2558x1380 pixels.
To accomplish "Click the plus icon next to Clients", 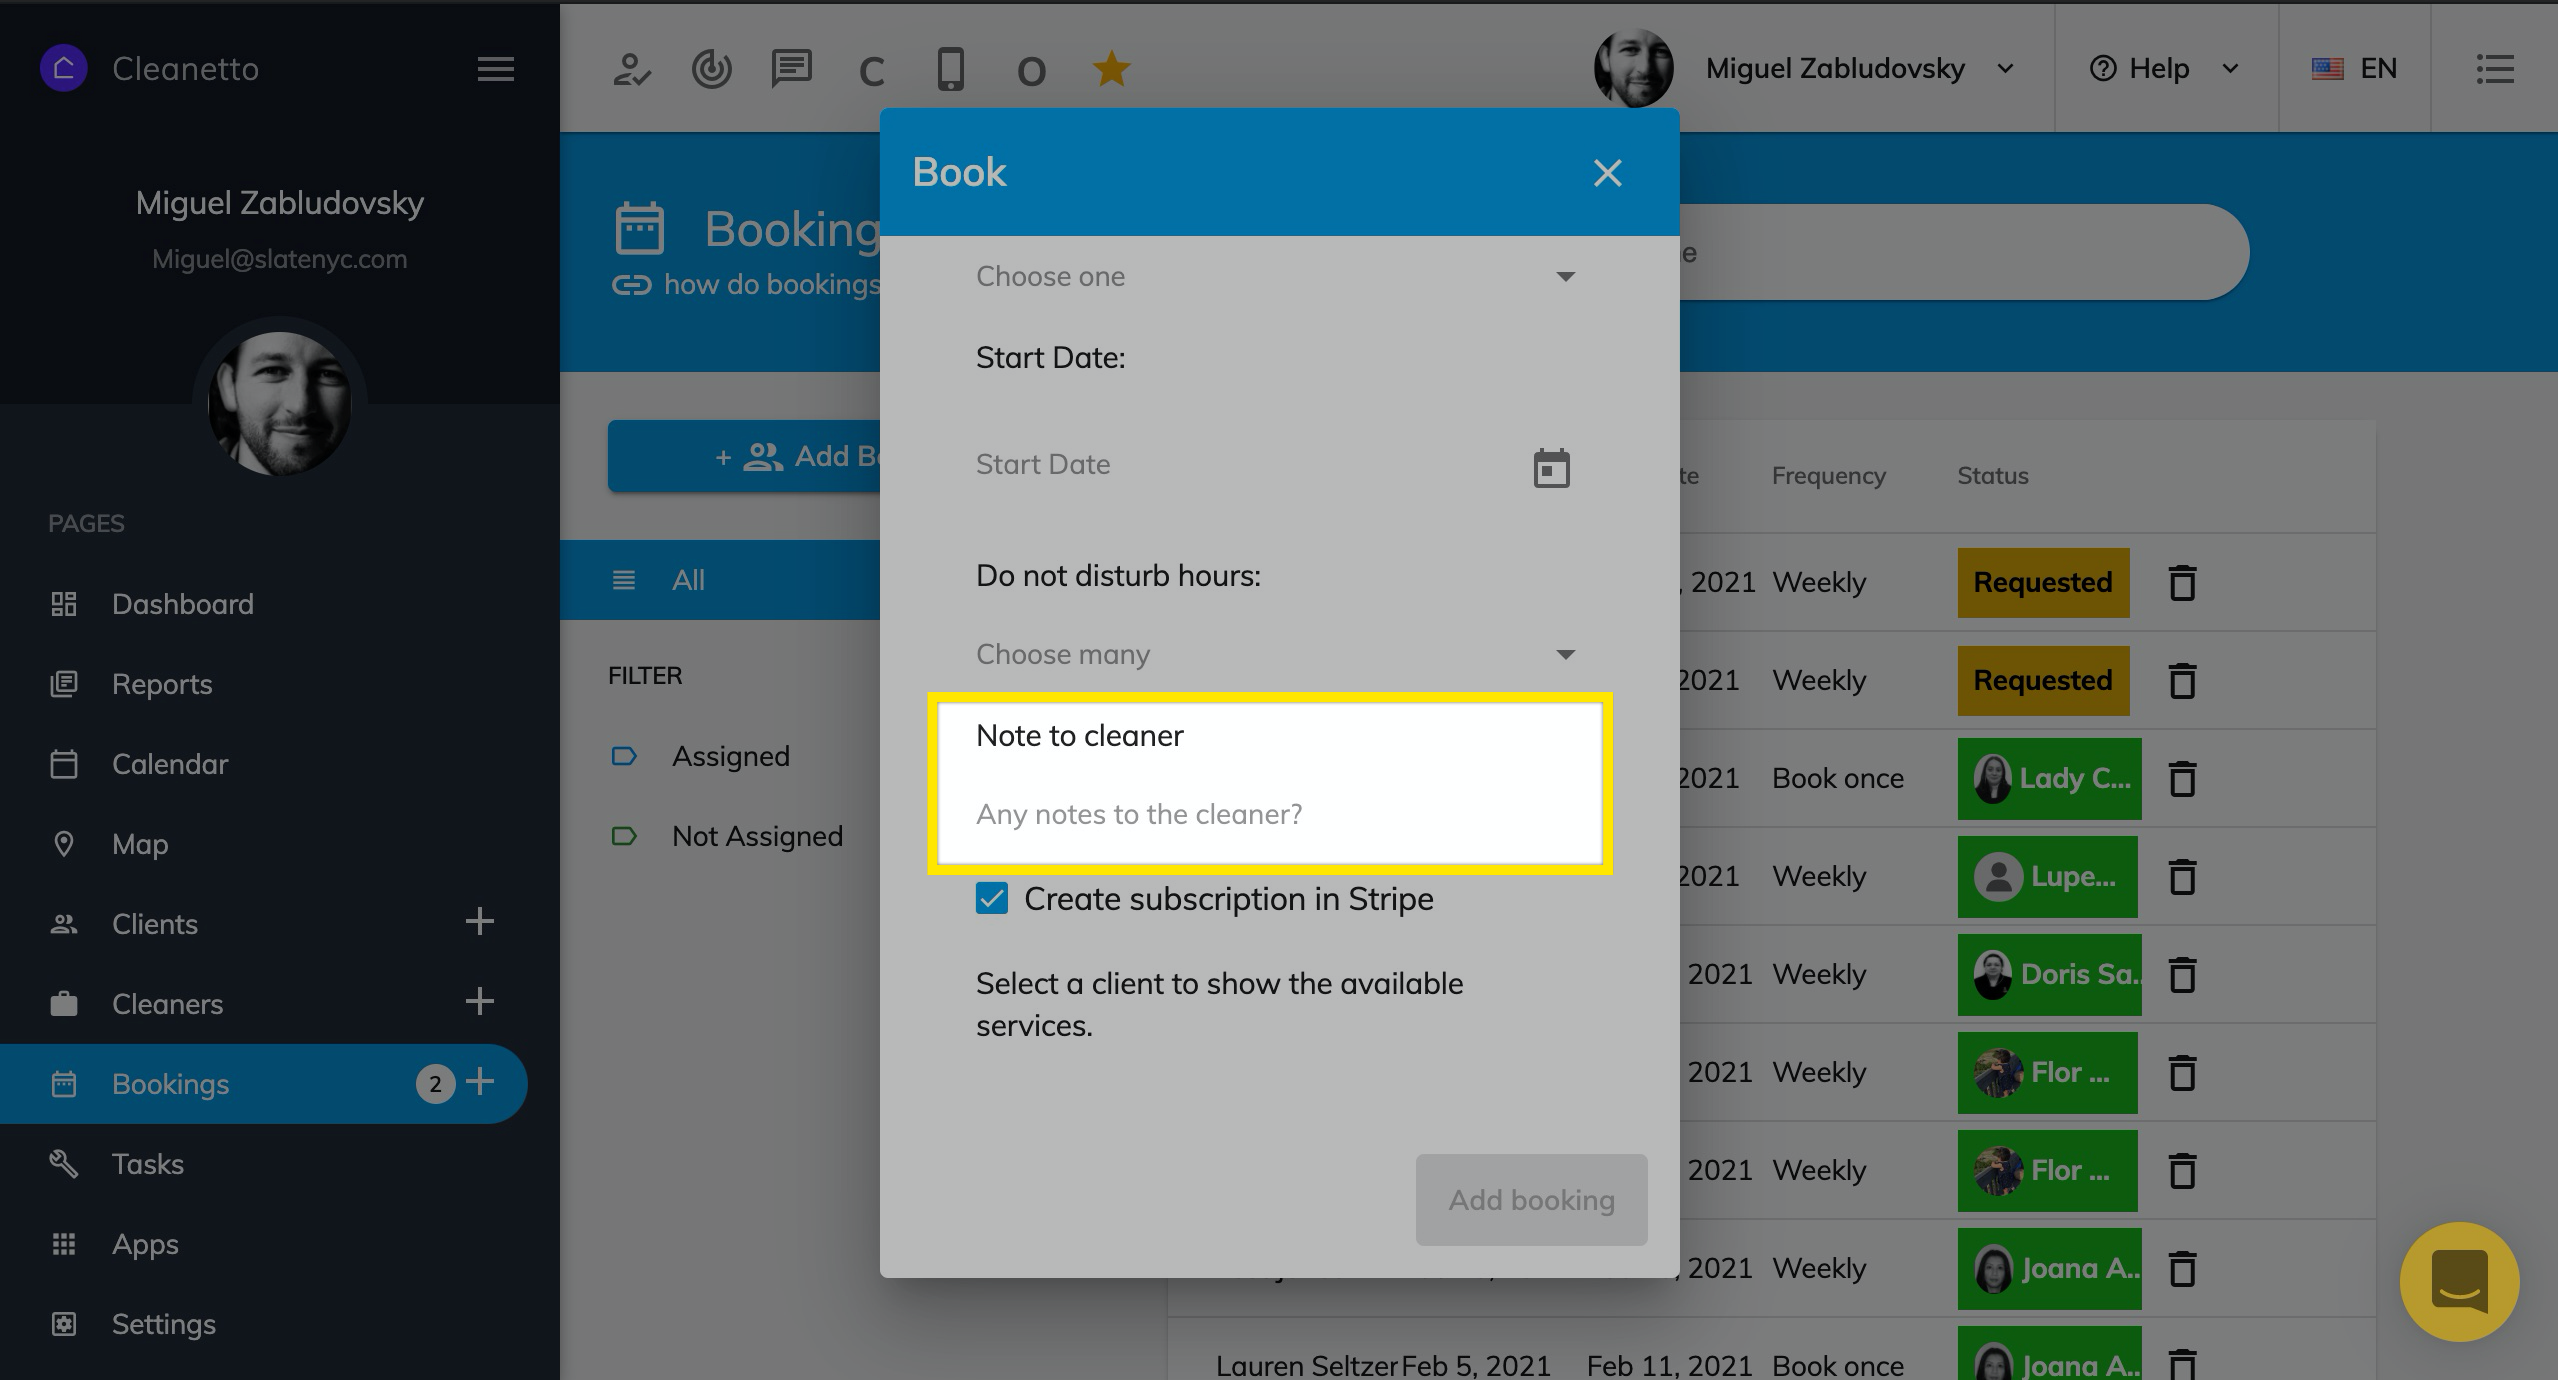I will [x=480, y=922].
